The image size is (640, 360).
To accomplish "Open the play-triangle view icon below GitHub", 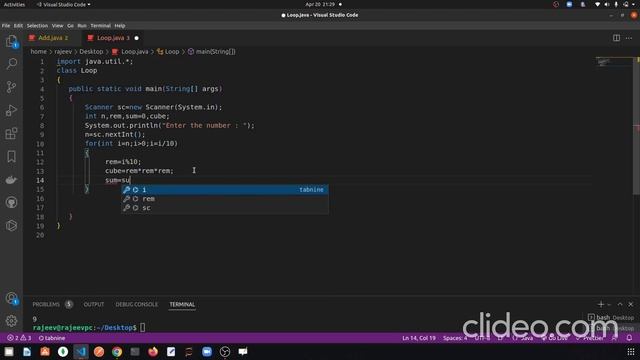I will tap(11, 225).
